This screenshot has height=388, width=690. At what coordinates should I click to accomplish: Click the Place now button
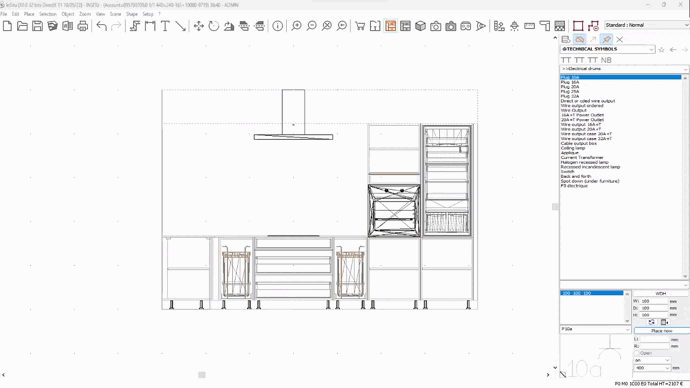[x=661, y=330]
